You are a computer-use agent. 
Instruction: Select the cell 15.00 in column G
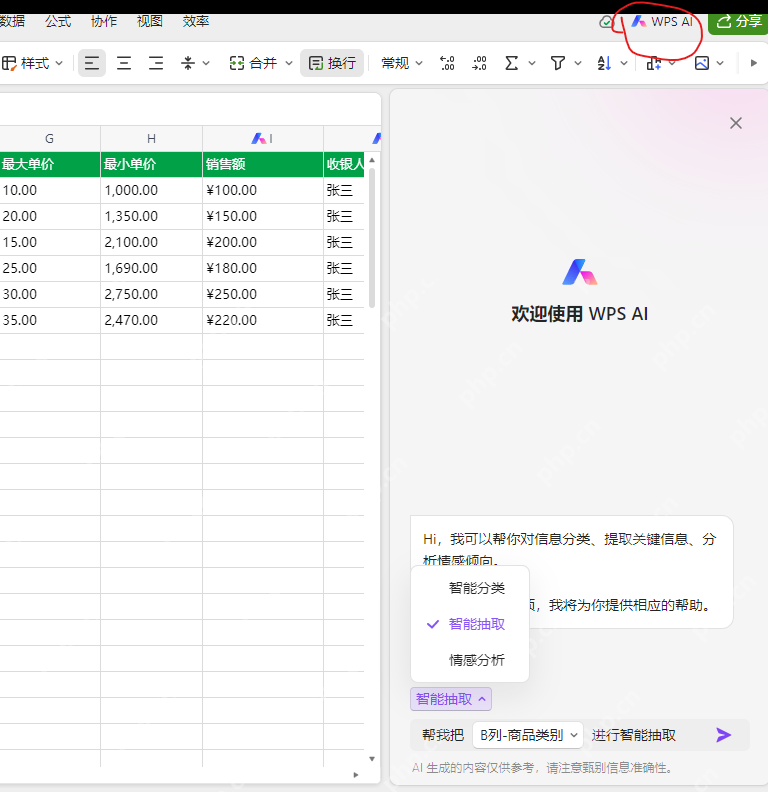(x=50, y=242)
